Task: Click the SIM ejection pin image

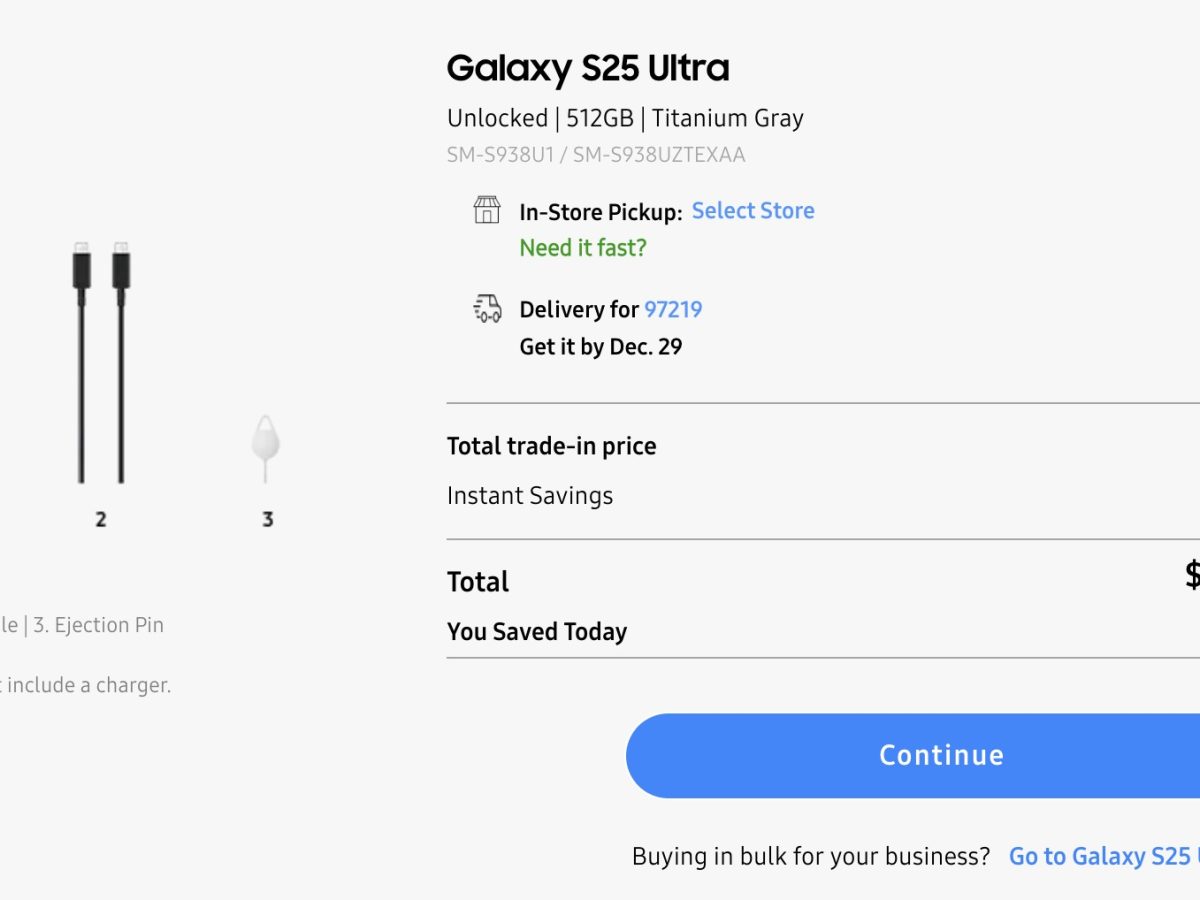Action: tap(267, 442)
